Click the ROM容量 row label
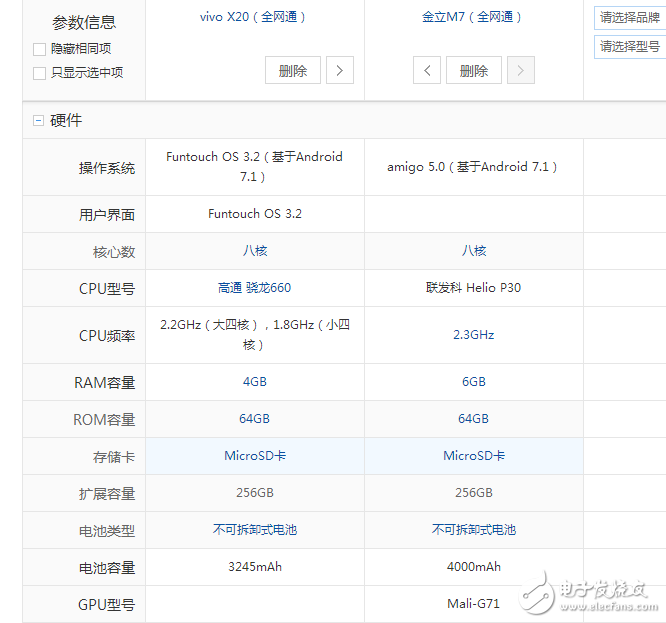 [x=104, y=420]
